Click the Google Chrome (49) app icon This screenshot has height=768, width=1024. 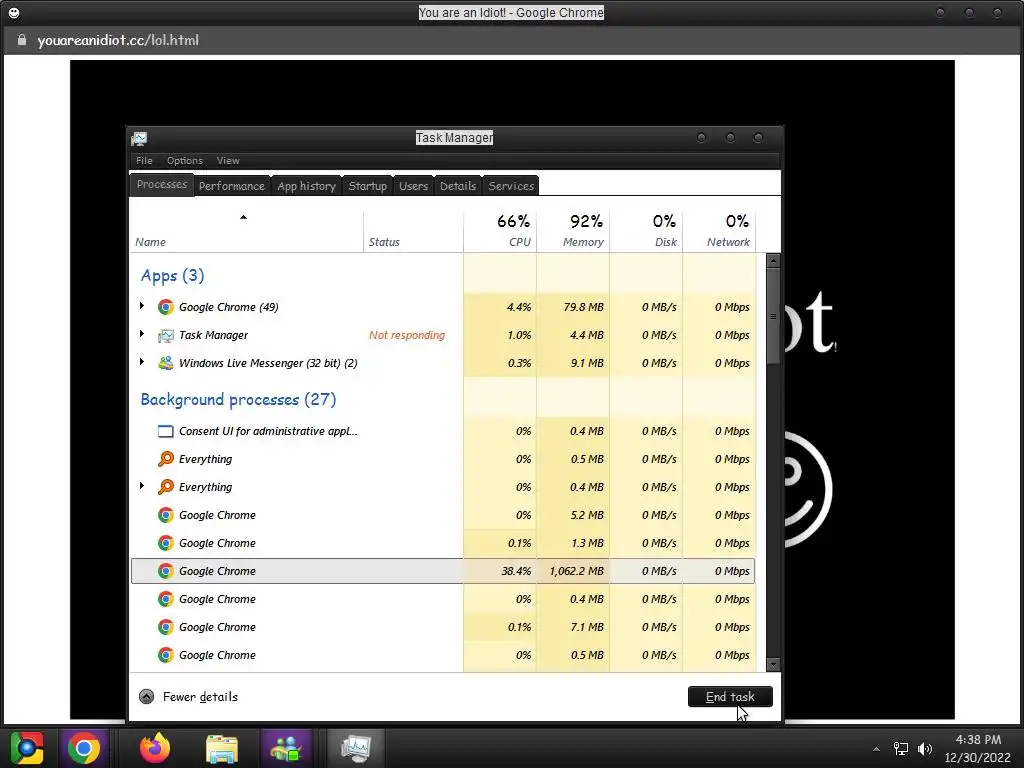[166, 307]
